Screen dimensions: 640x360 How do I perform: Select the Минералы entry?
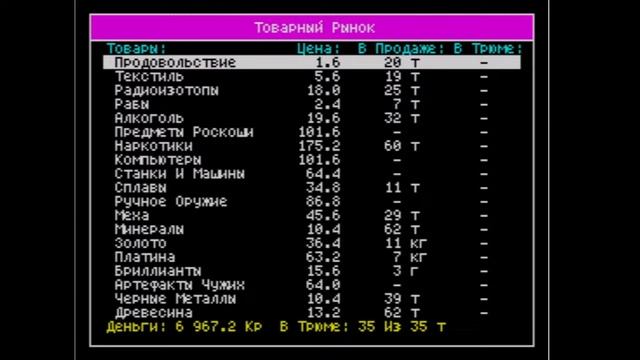point(312,229)
